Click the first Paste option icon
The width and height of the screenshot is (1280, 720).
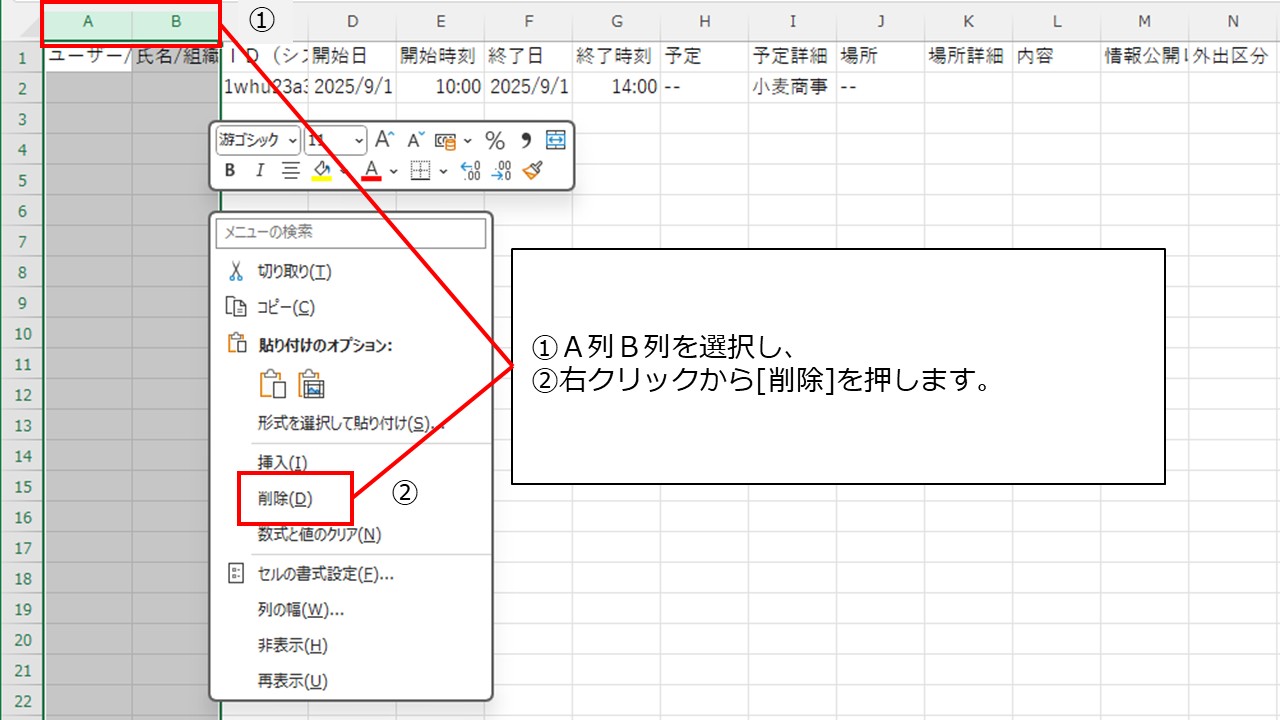click(273, 384)
